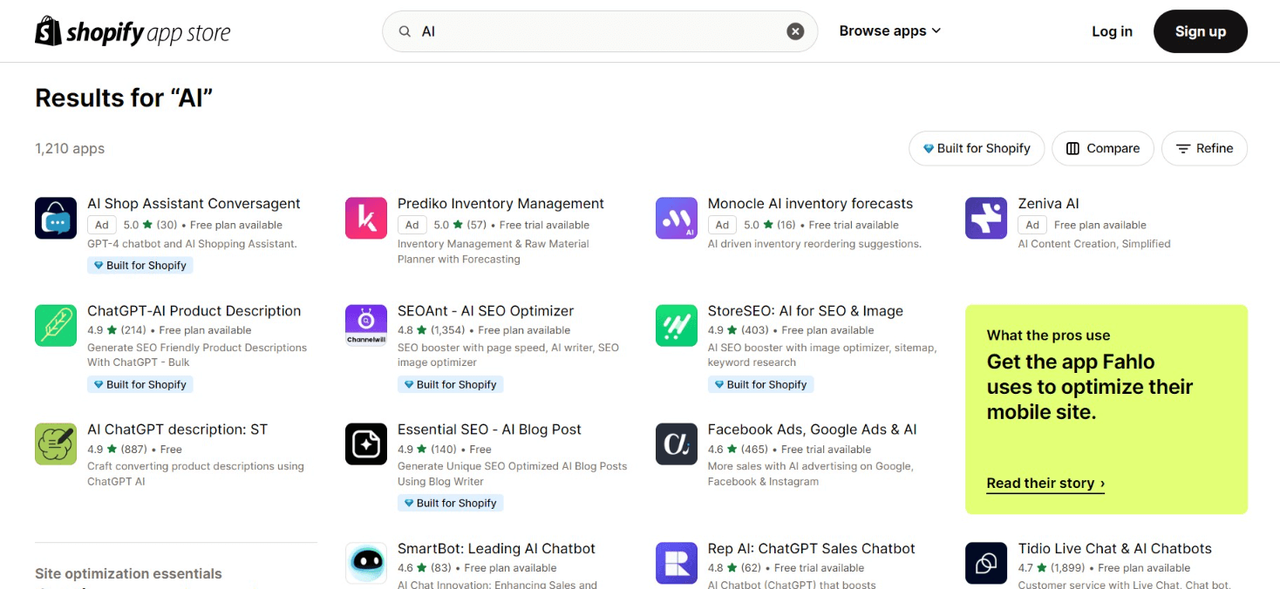
Task: Open the Log in page
Action: (1112, 31)
